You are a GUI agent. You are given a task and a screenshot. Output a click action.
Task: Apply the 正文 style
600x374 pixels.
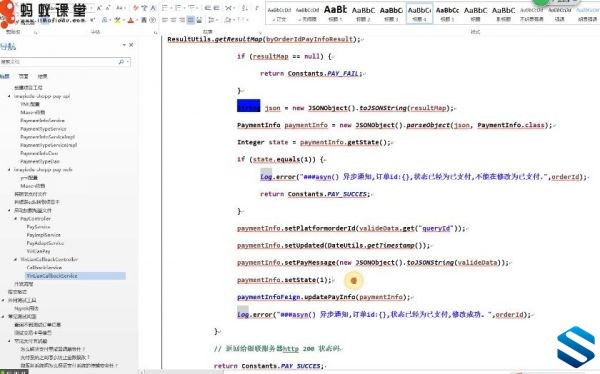[x=279, y=13]
